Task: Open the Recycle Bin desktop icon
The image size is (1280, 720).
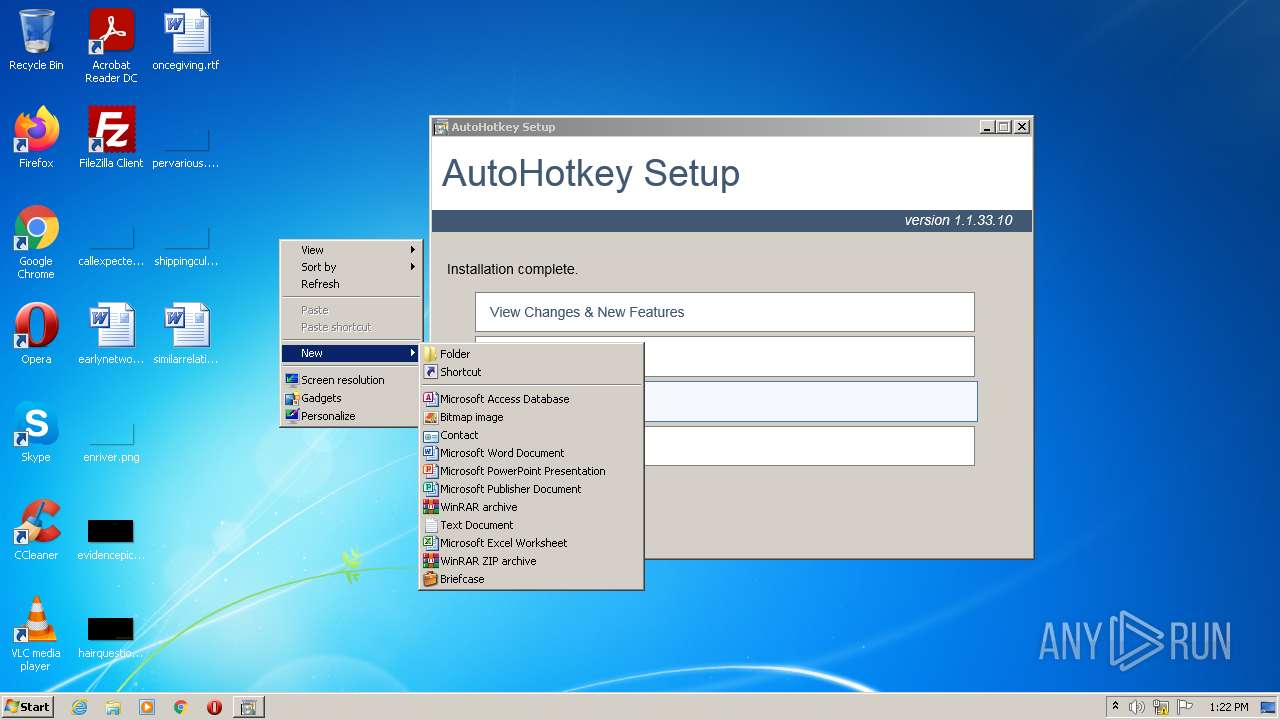Action: click(x=36, y=41)
